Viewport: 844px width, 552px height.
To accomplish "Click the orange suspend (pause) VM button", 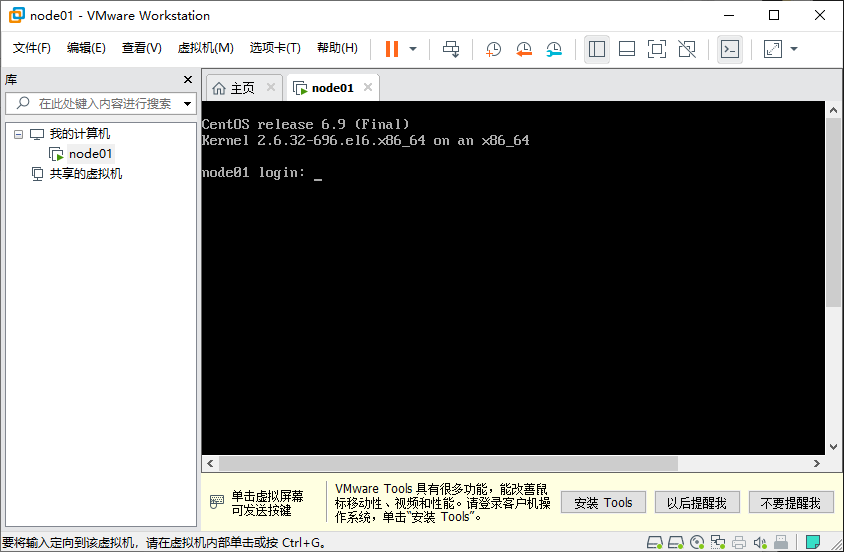I will [392, 49].
